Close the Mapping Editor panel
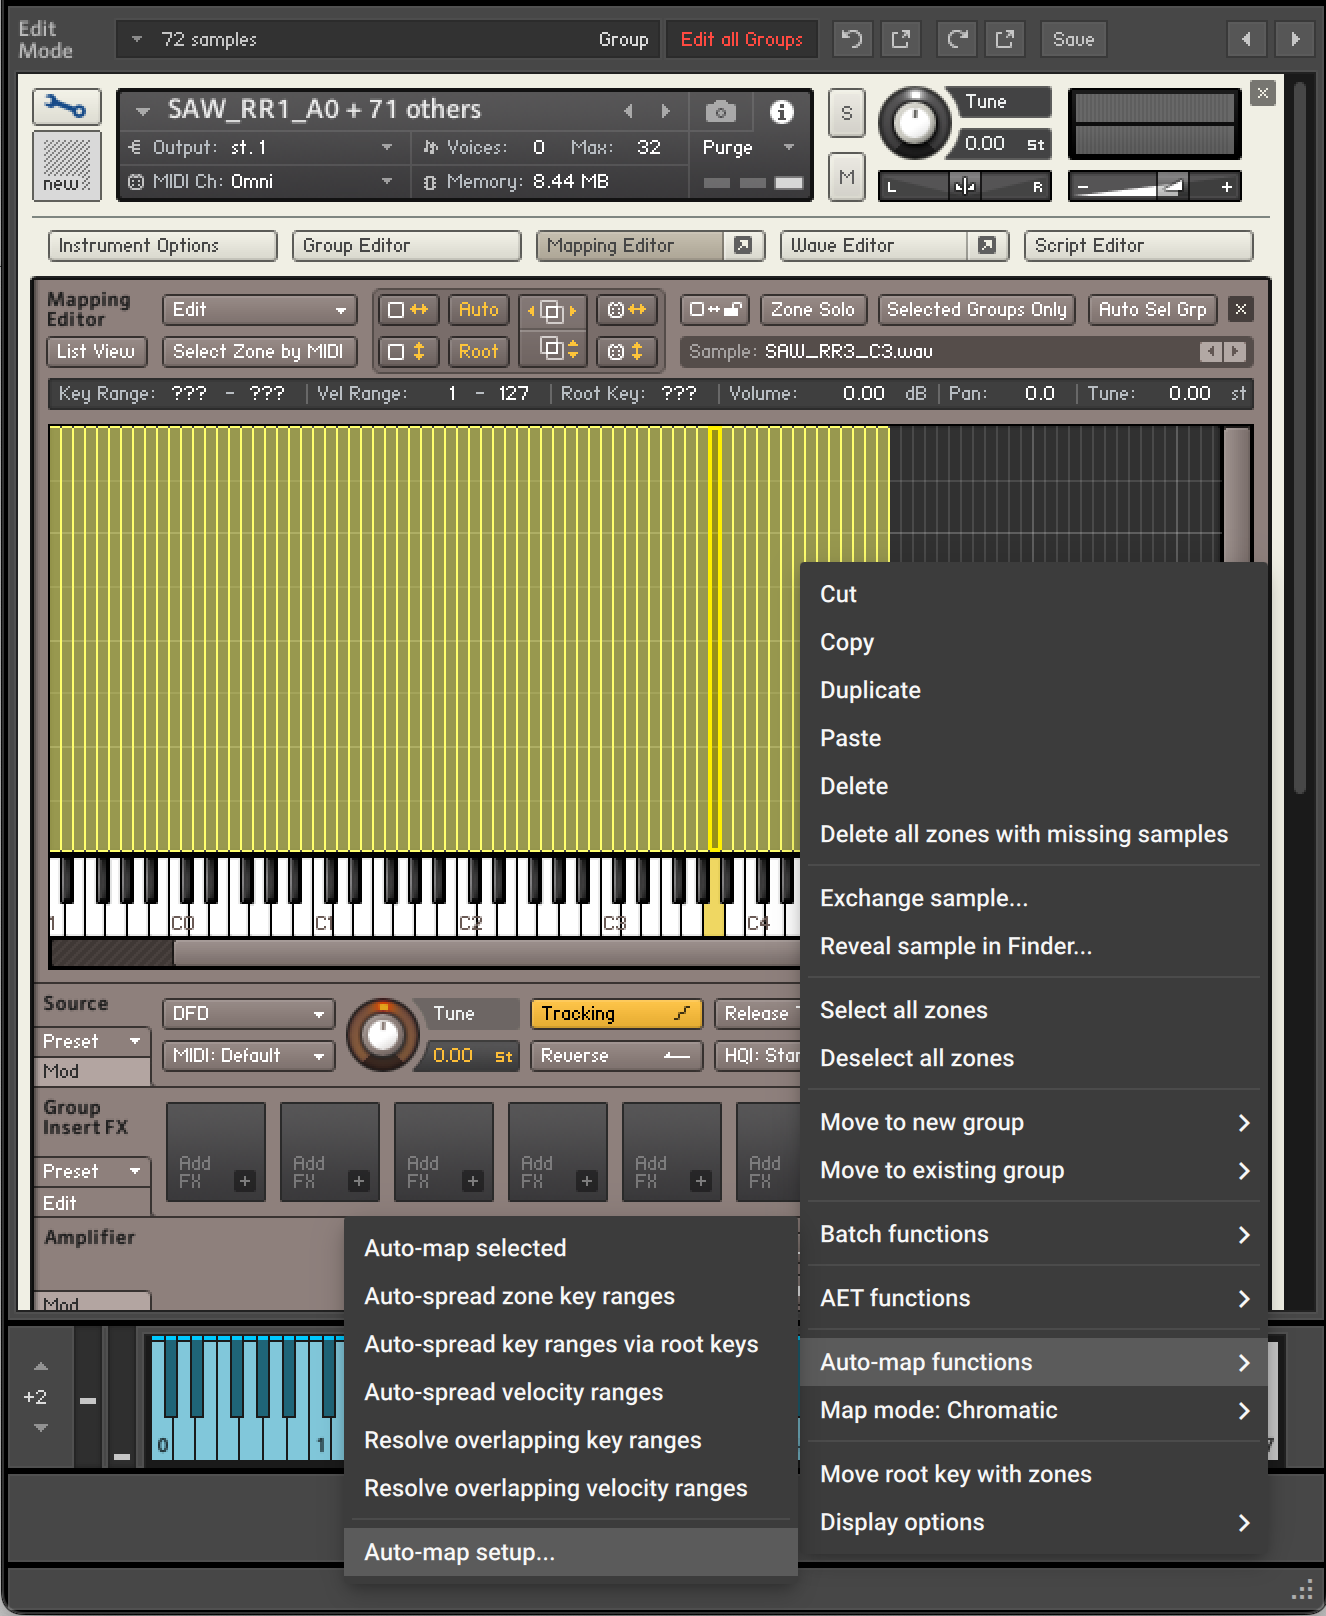The height and width of the screenshot is (1616, 1326). pyautogui.click(x=1240, y=309)
